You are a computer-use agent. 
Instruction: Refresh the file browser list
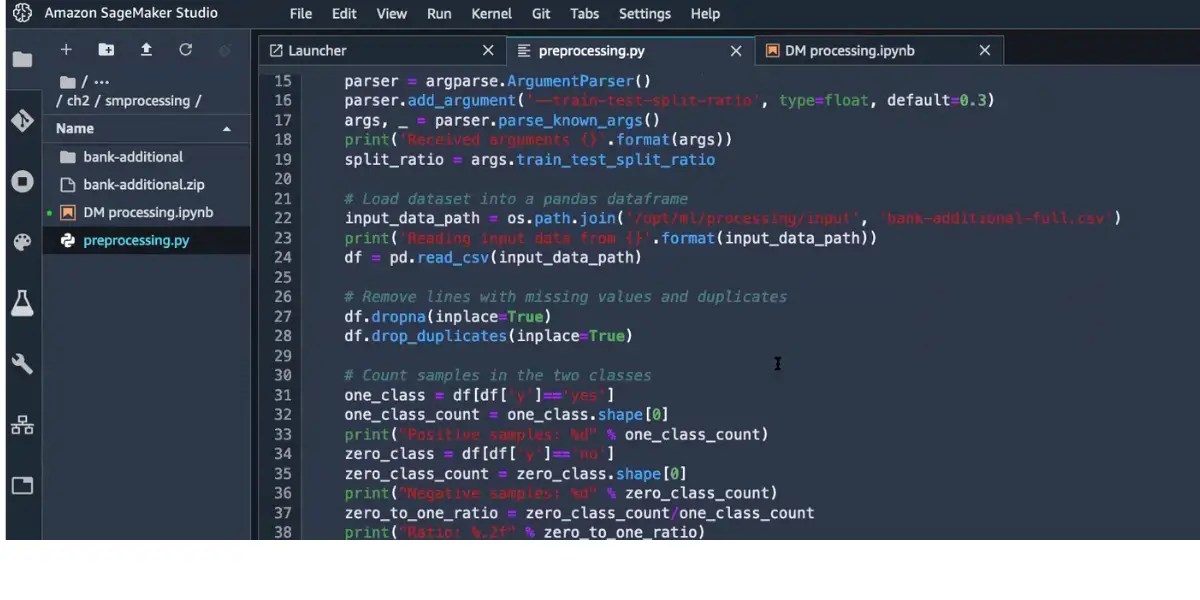(x=186, y=49)
